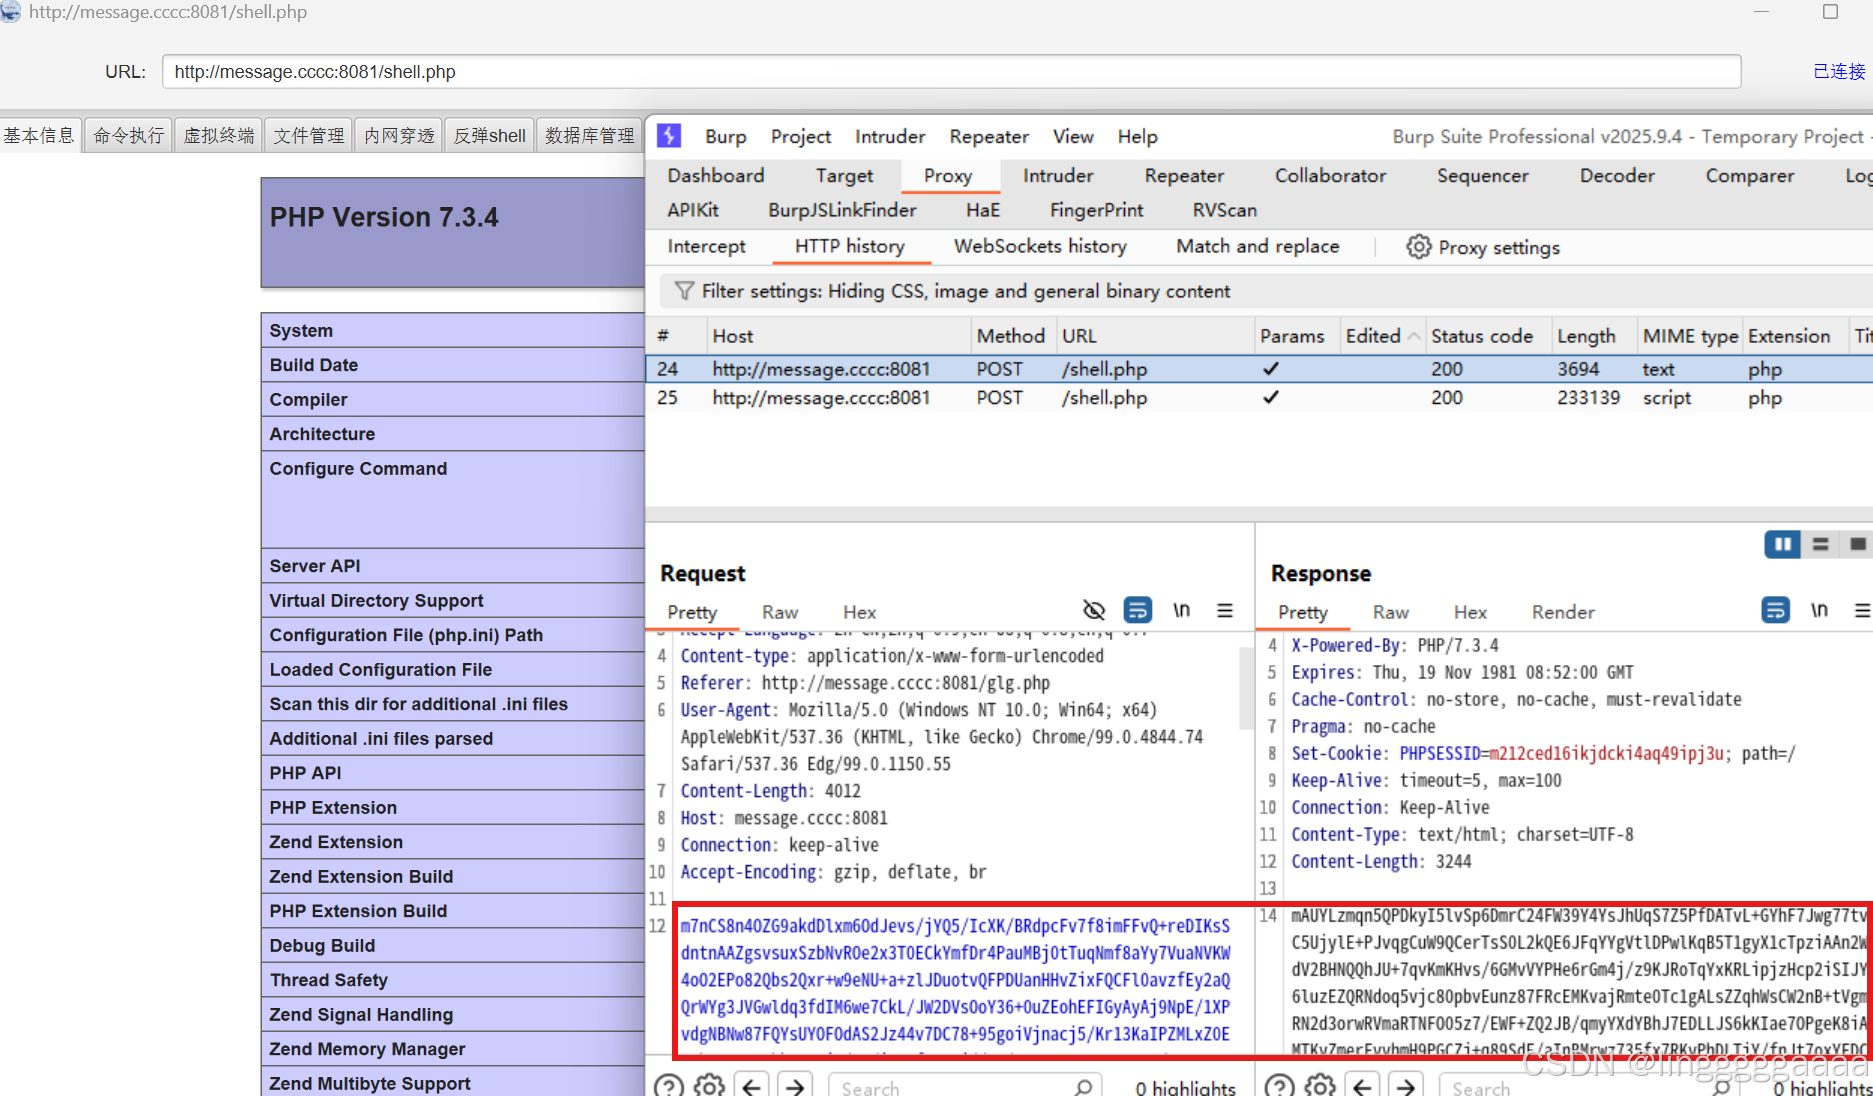Go to next match in Request search
Image resolution: width=1873 pixels, height=1096 pixels.
(x=795, y=1086)
